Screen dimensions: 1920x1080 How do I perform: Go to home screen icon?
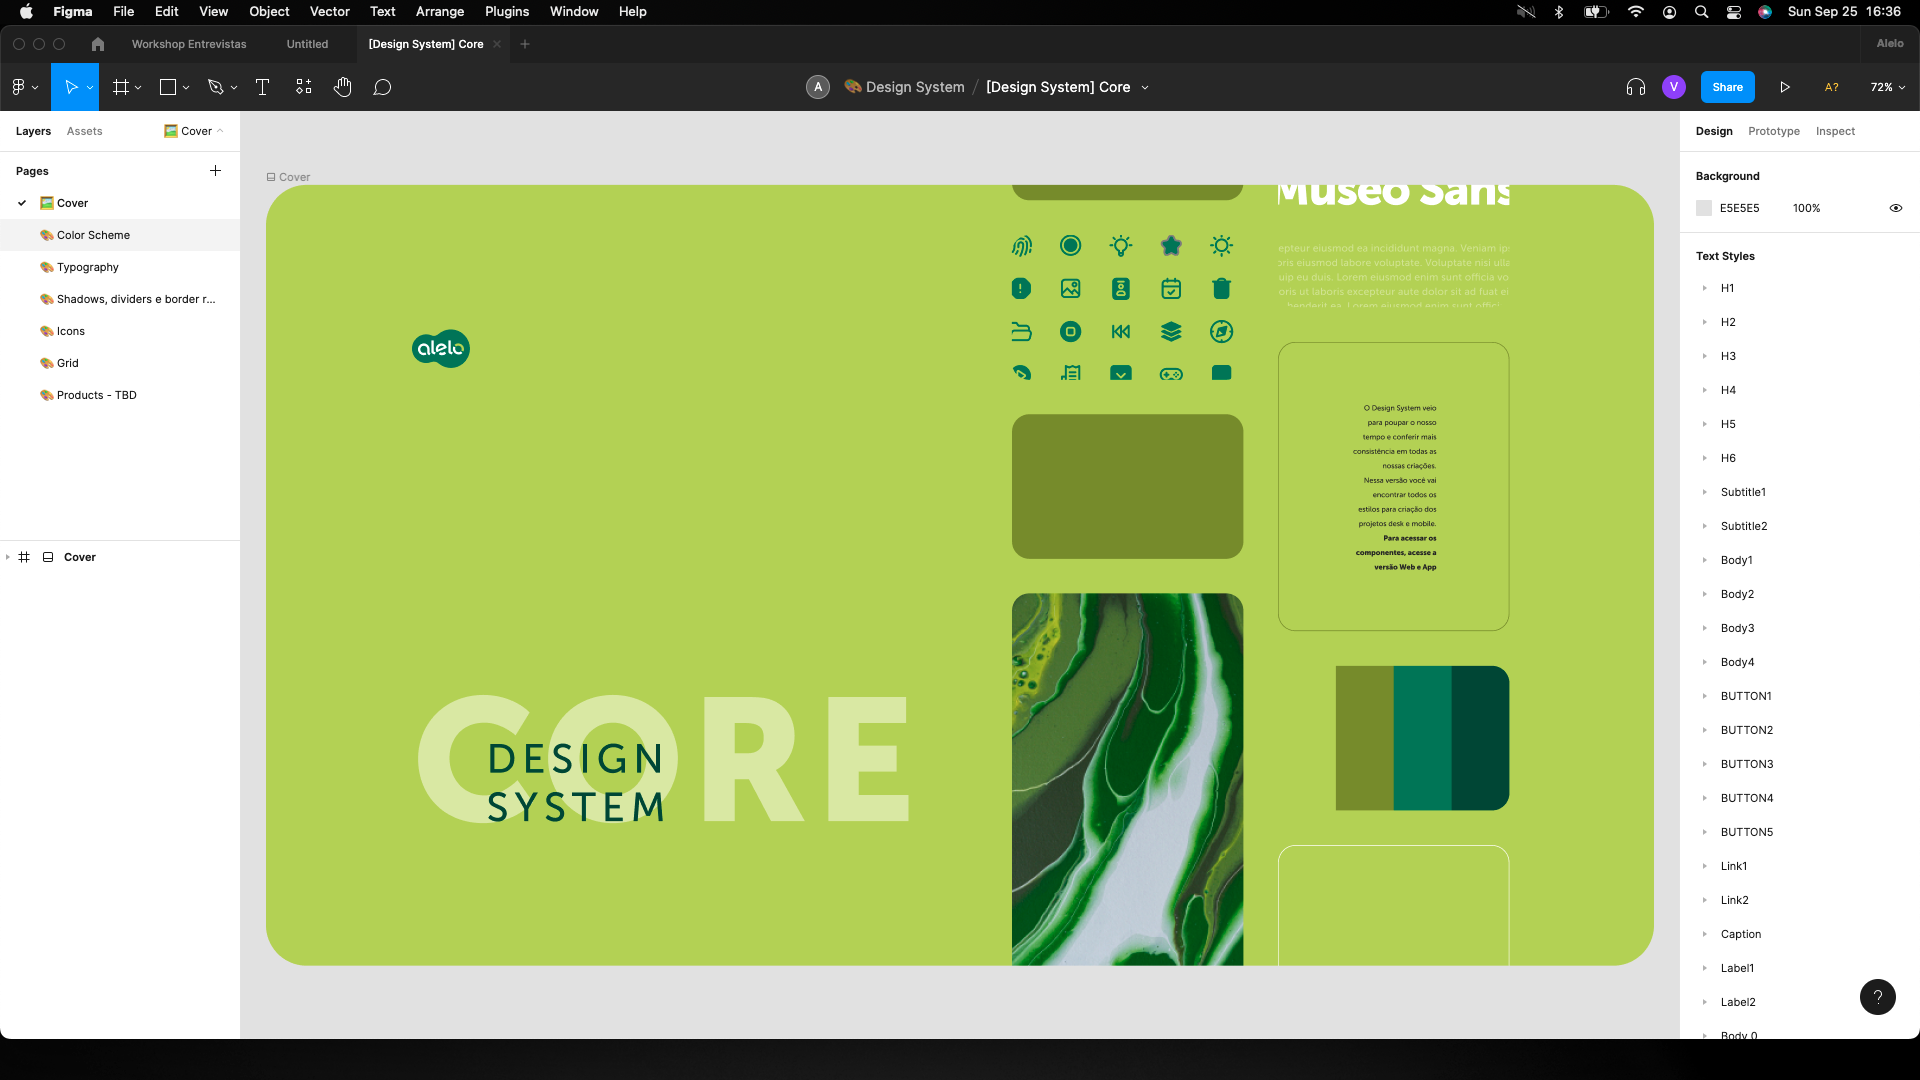click(x=97, y=44)
